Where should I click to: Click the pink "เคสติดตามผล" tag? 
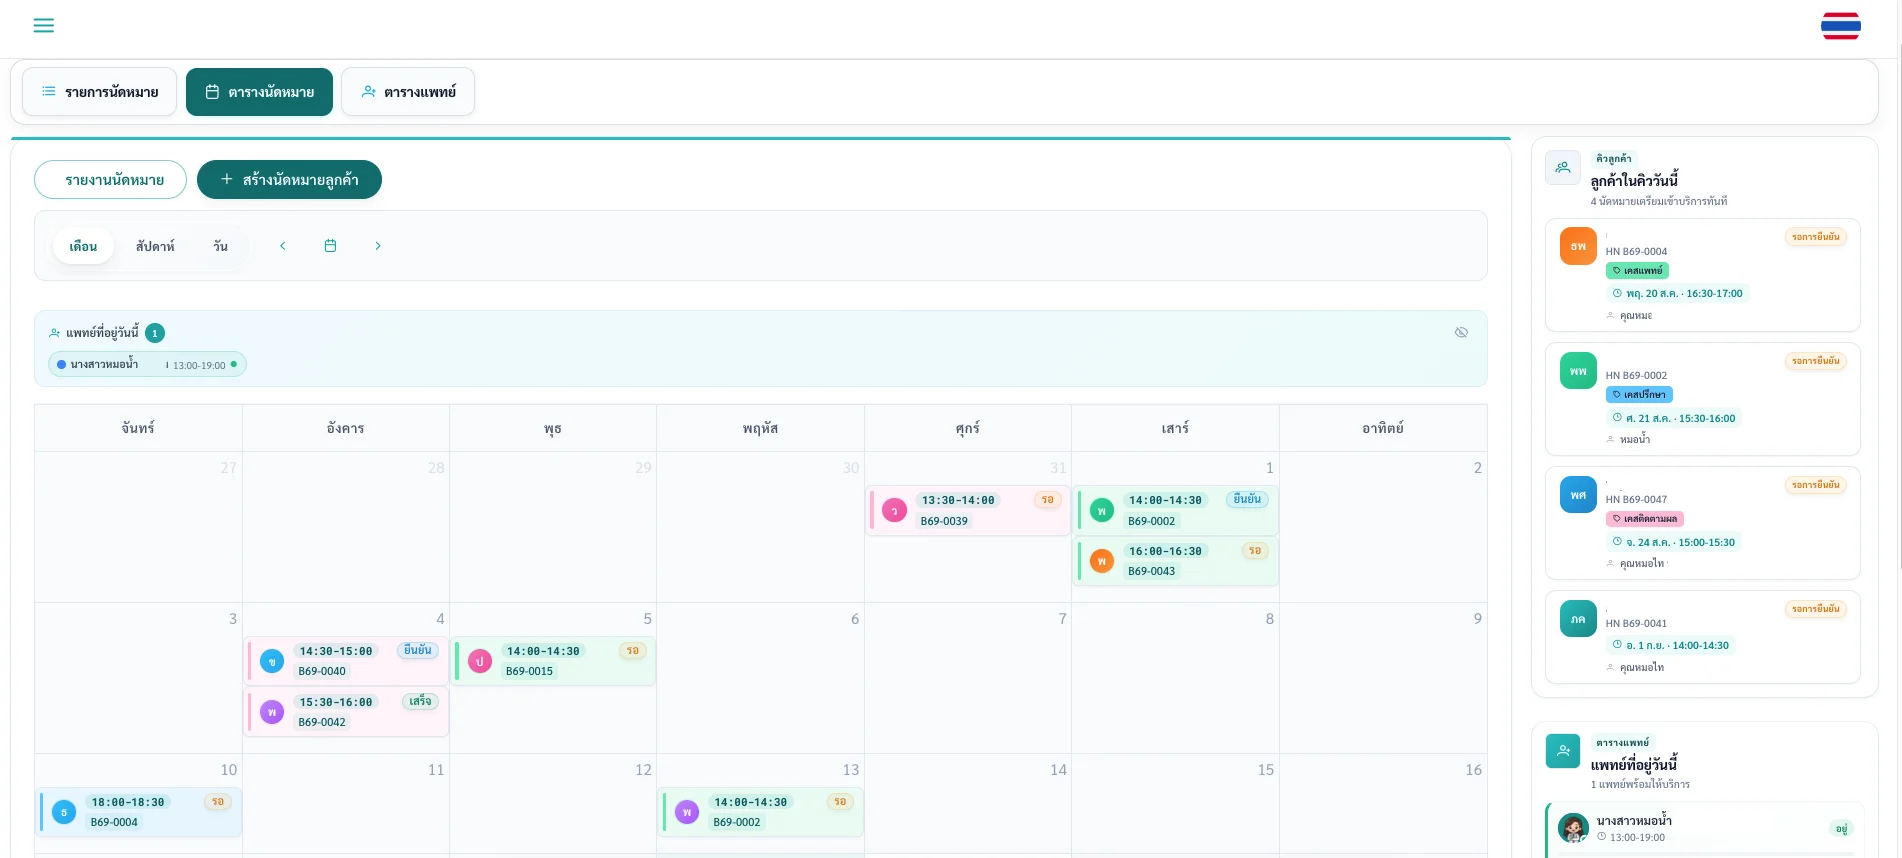pyautogui.click(x=1645, y=519)
